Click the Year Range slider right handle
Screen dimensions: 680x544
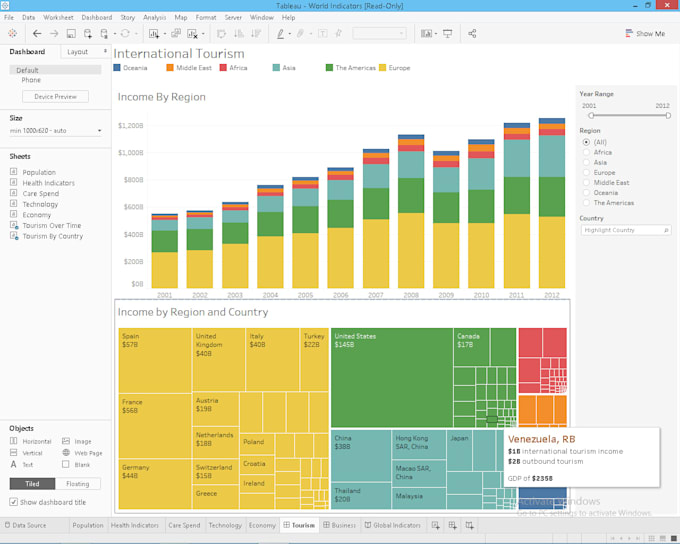point(668,115)
